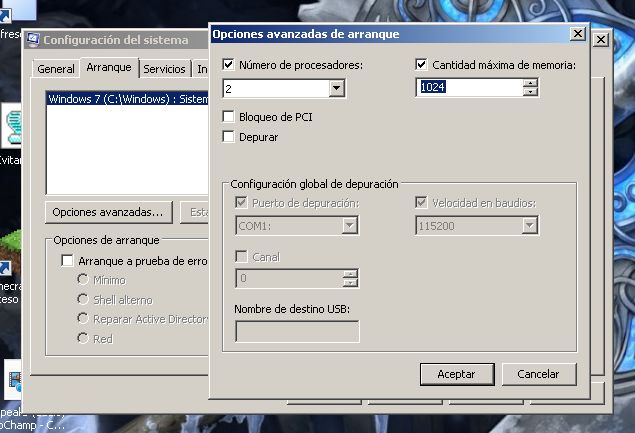
Task: Click the scroll-shaped desktop icon at left edge
Action: (13, 126)
